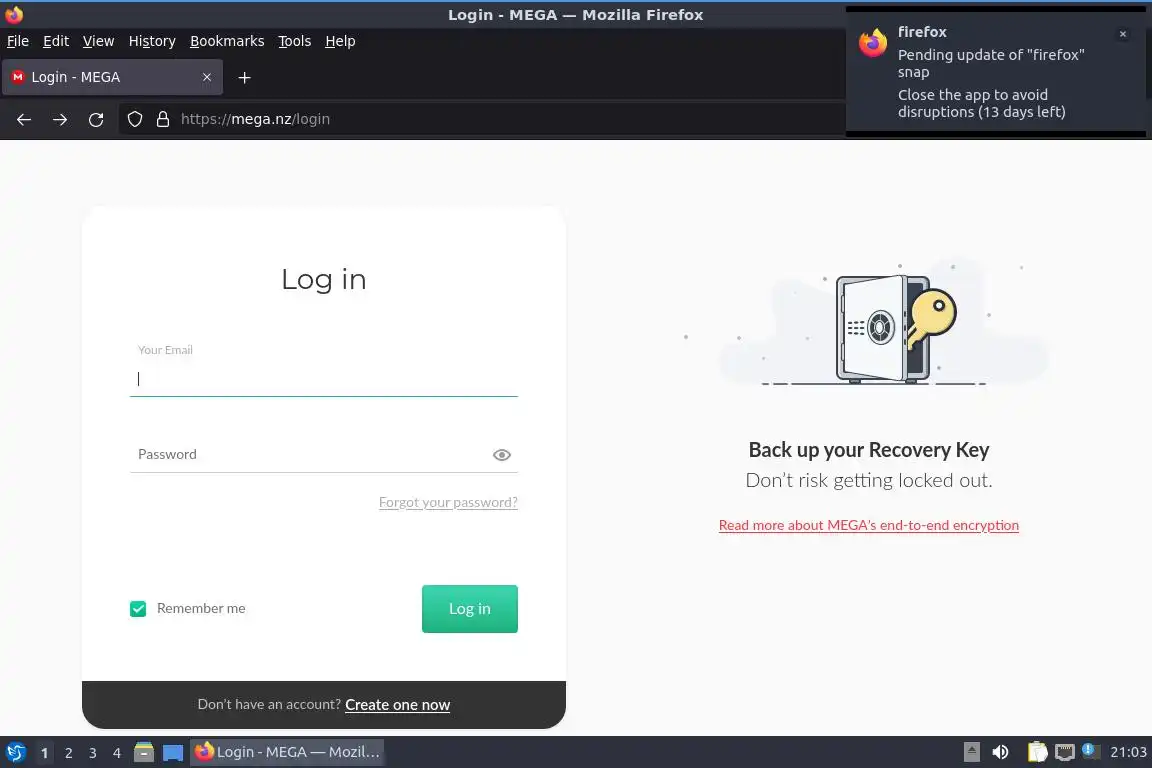
Task: Open a new tab with plus button
Action: (245, 77)
